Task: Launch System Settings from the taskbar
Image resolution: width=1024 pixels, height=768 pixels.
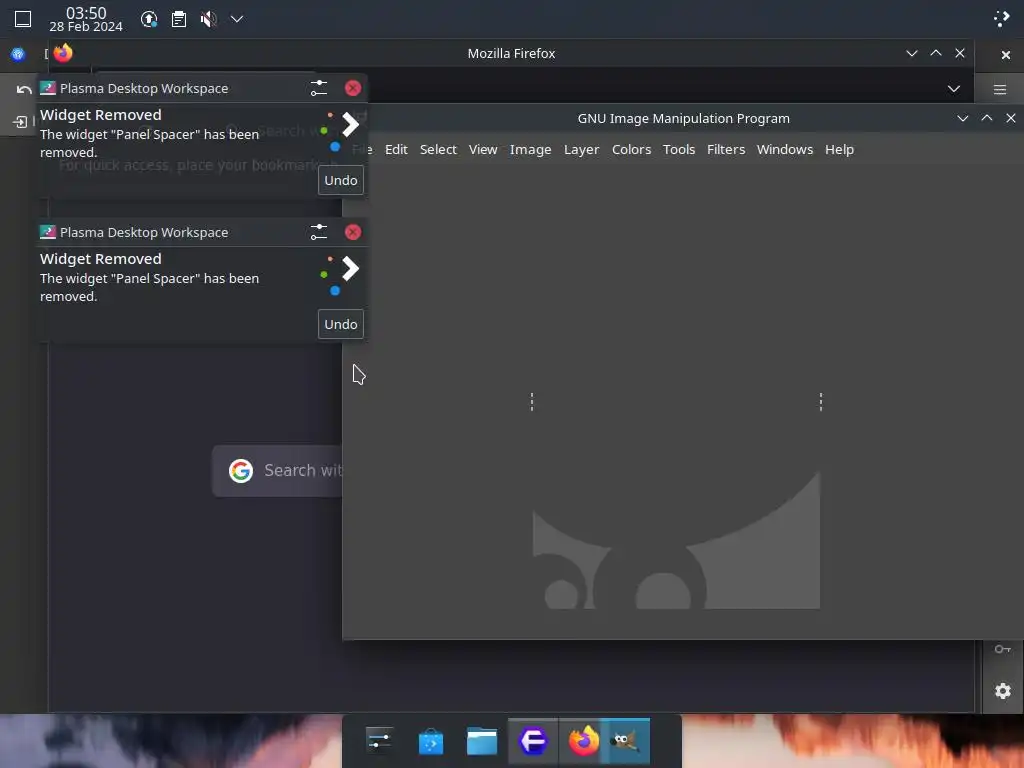Action: tap(379, 741)
